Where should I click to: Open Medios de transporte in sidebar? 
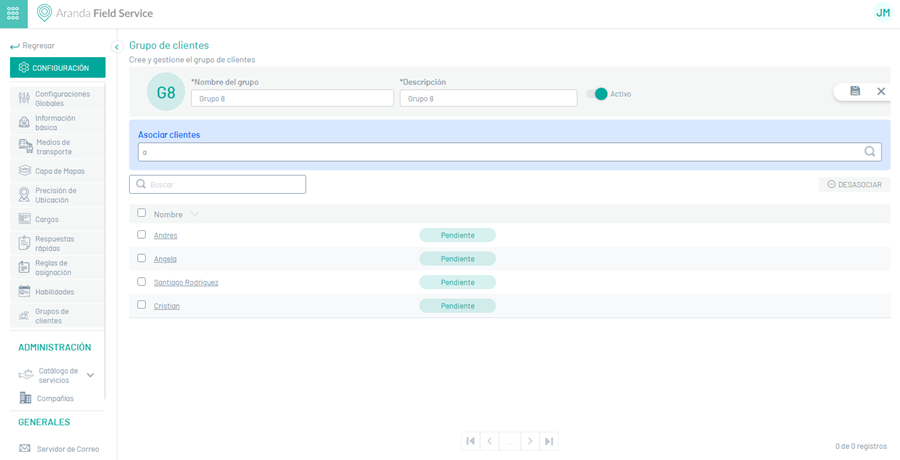[x=54, y=147]
